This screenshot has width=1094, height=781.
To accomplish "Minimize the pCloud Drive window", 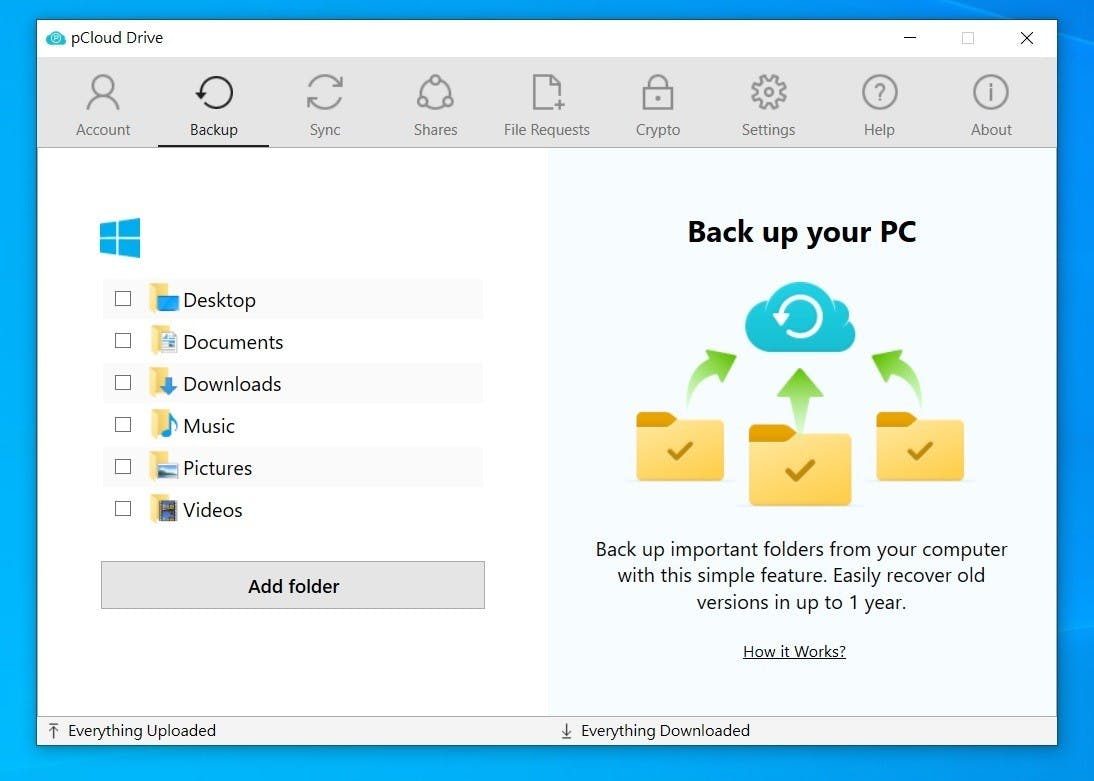I will click(x=910, y=38).
